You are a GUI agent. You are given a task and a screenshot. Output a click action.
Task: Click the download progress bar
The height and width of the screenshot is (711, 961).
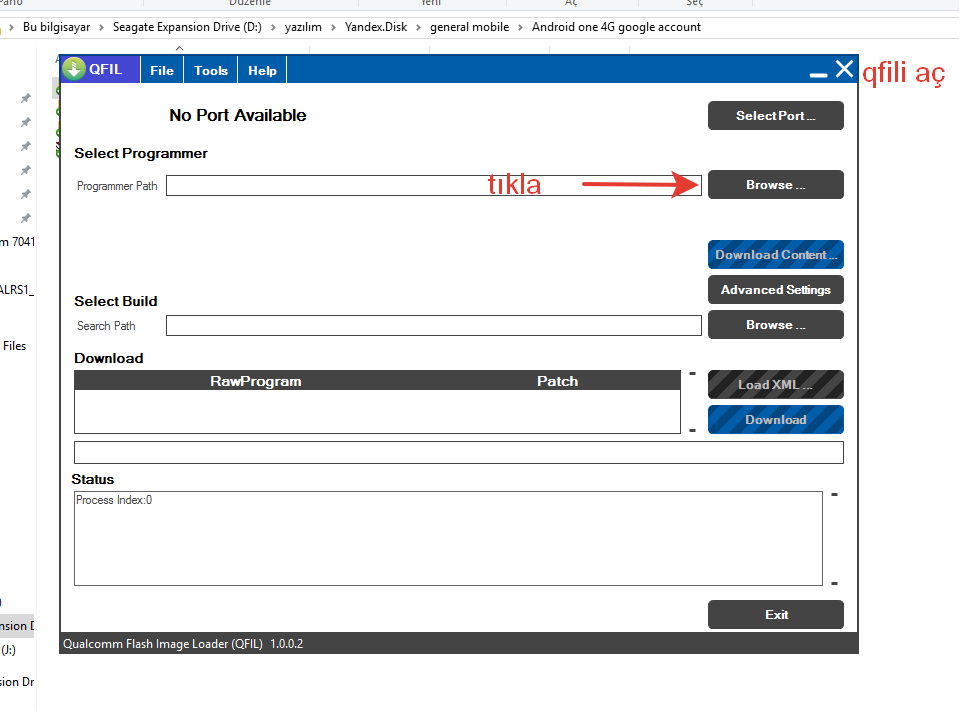(x=458, y=452)
